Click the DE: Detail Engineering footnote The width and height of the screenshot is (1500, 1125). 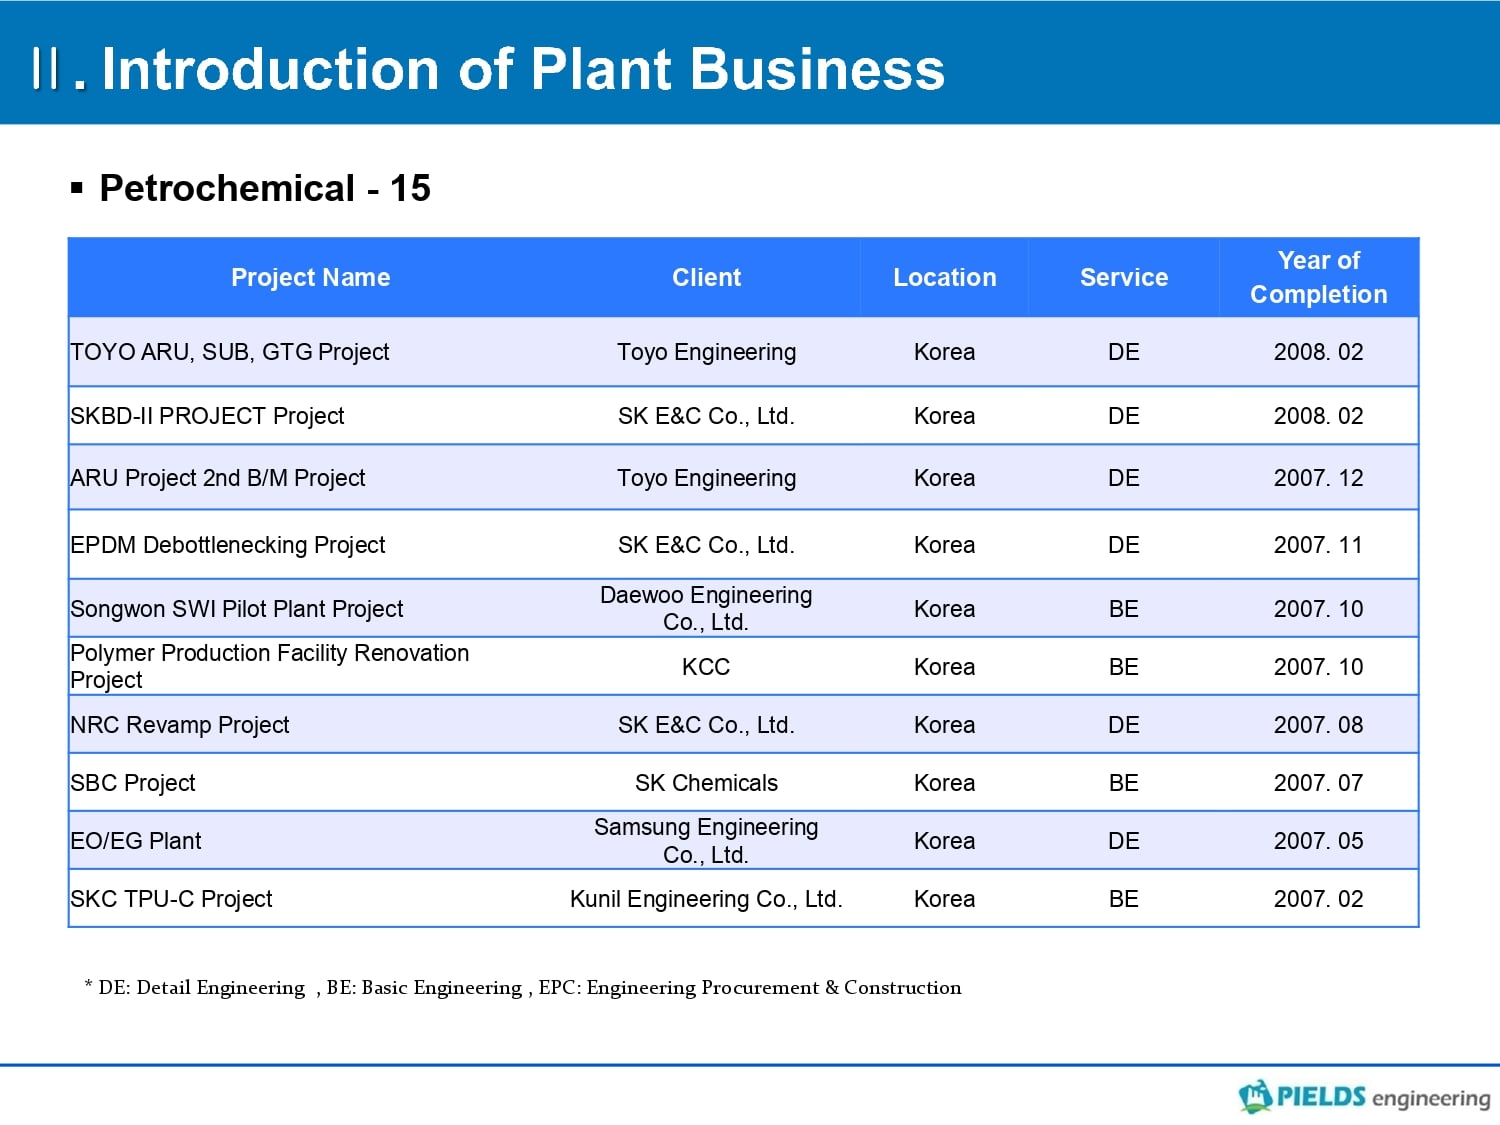click(x=201, y=988)
